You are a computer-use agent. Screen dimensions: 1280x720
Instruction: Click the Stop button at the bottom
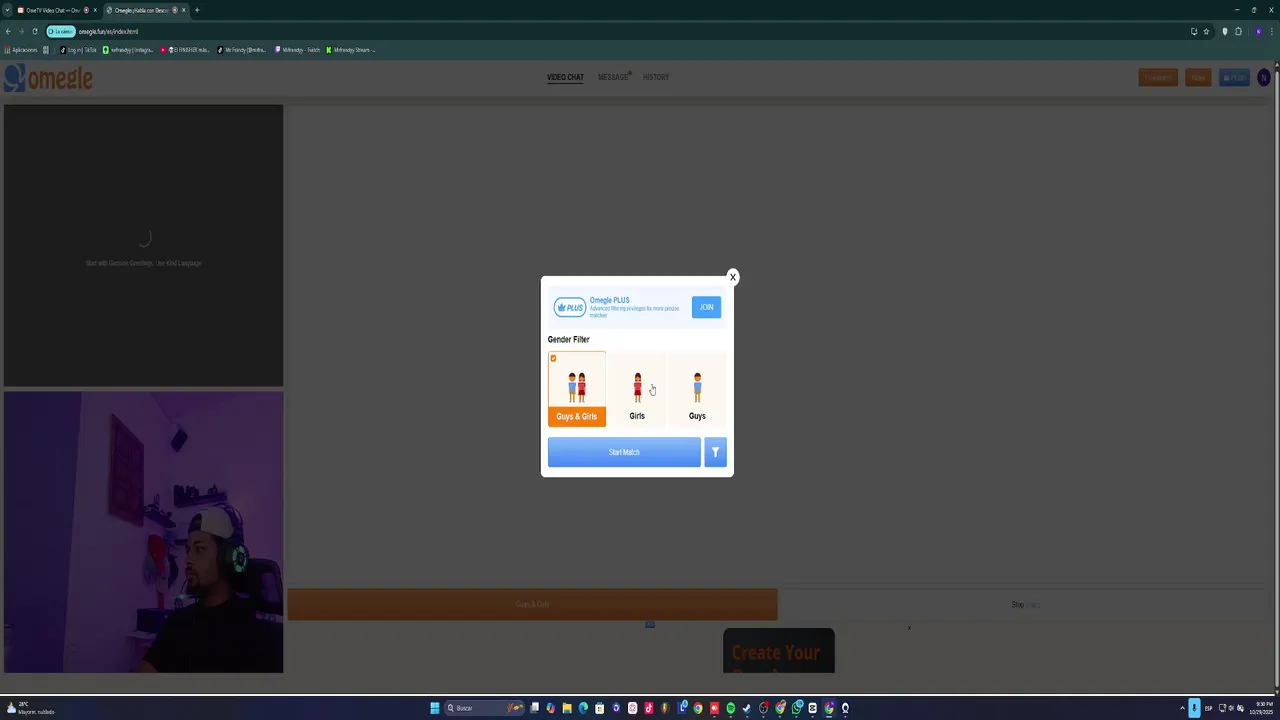pyautogui.click(x=1025, y=604)
